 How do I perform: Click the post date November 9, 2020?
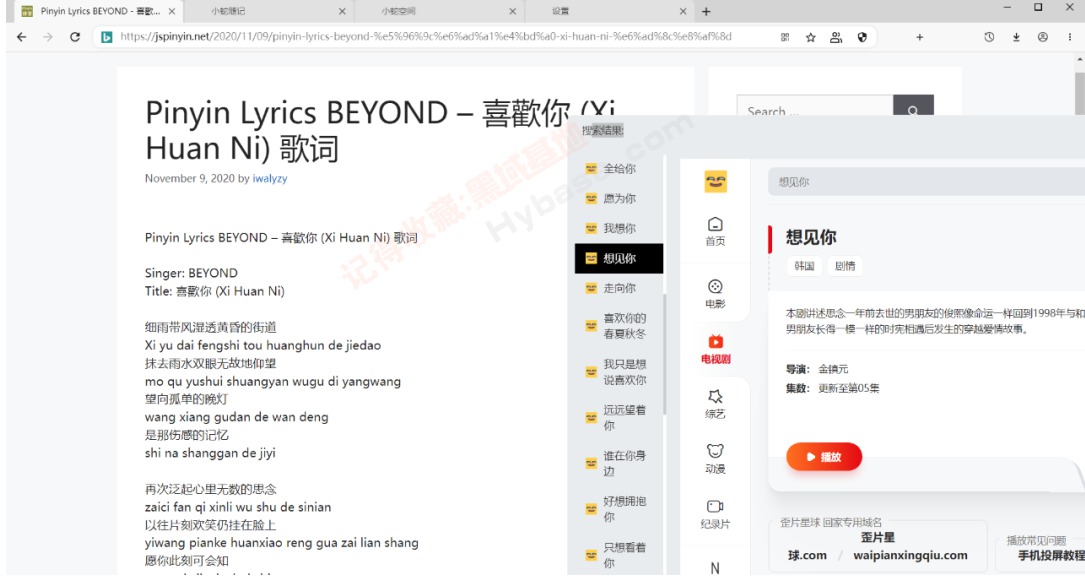(x=190, y=179)
